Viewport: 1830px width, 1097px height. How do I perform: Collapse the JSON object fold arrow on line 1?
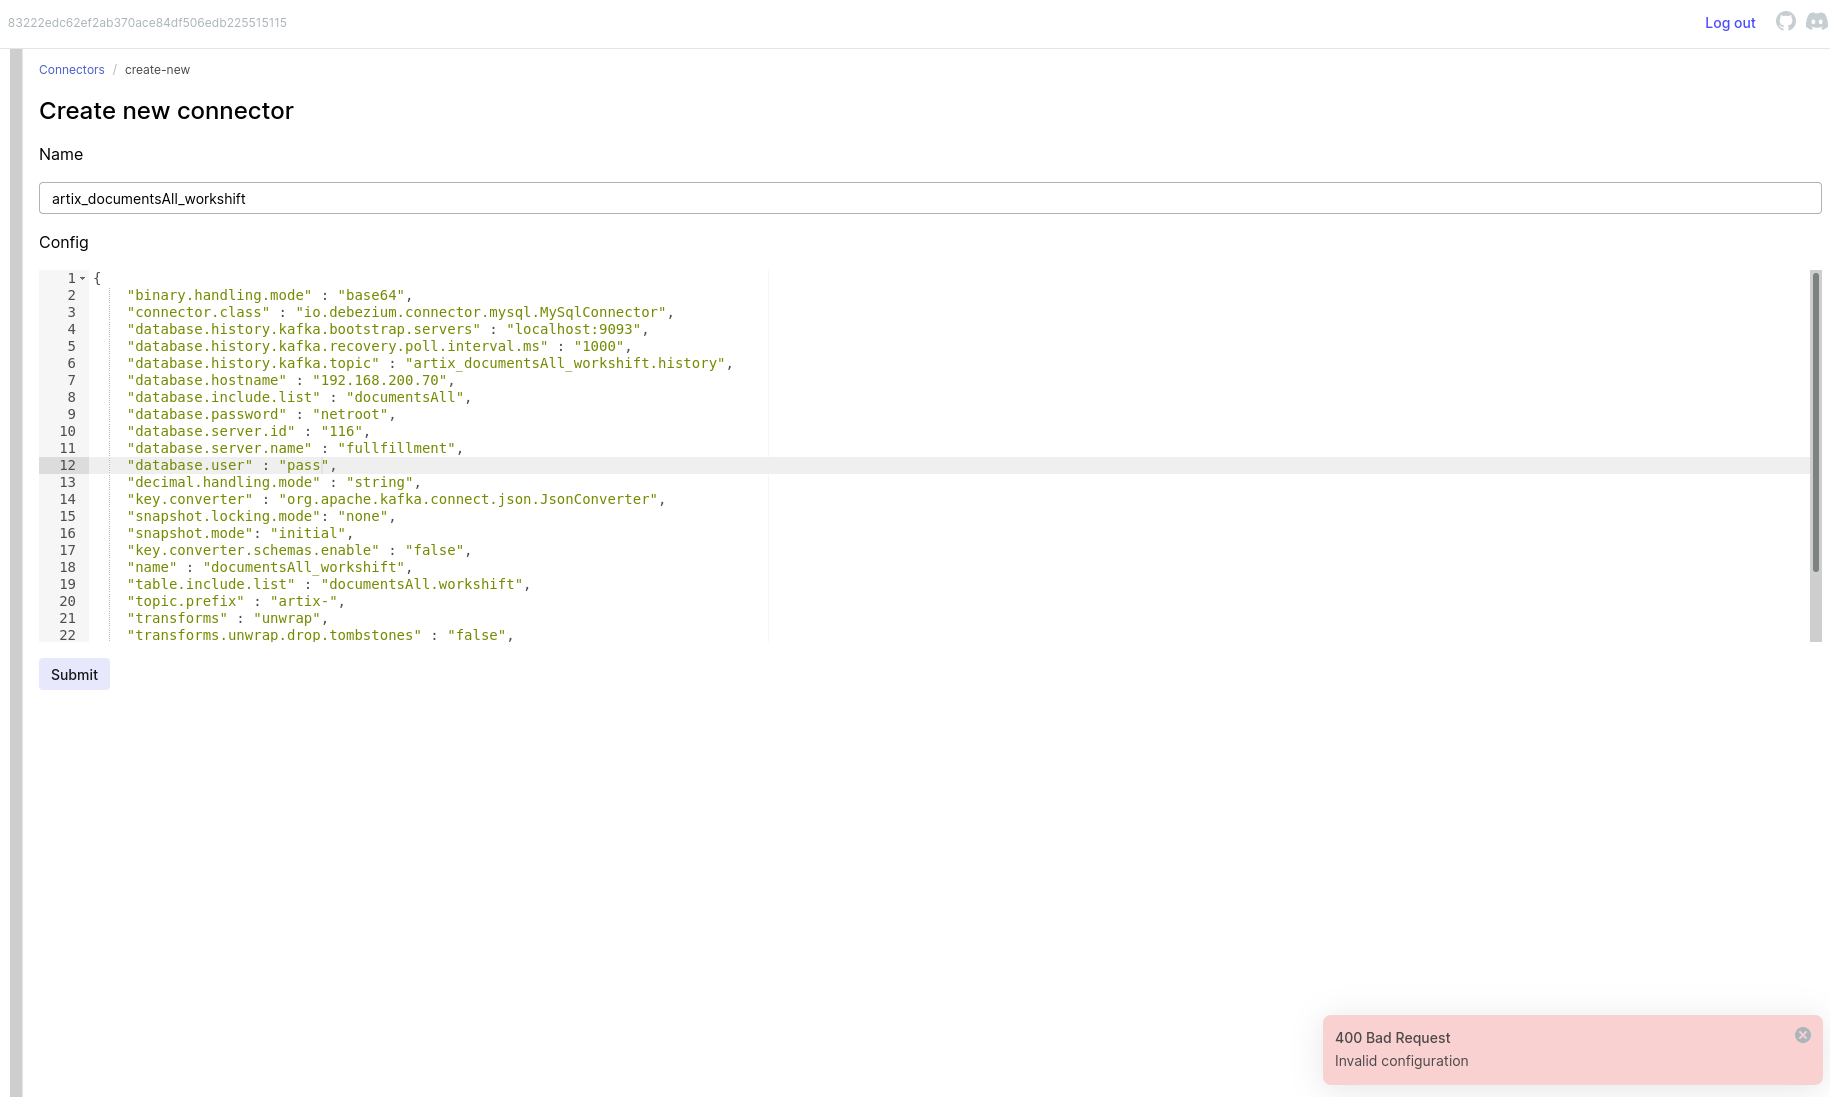82,278
